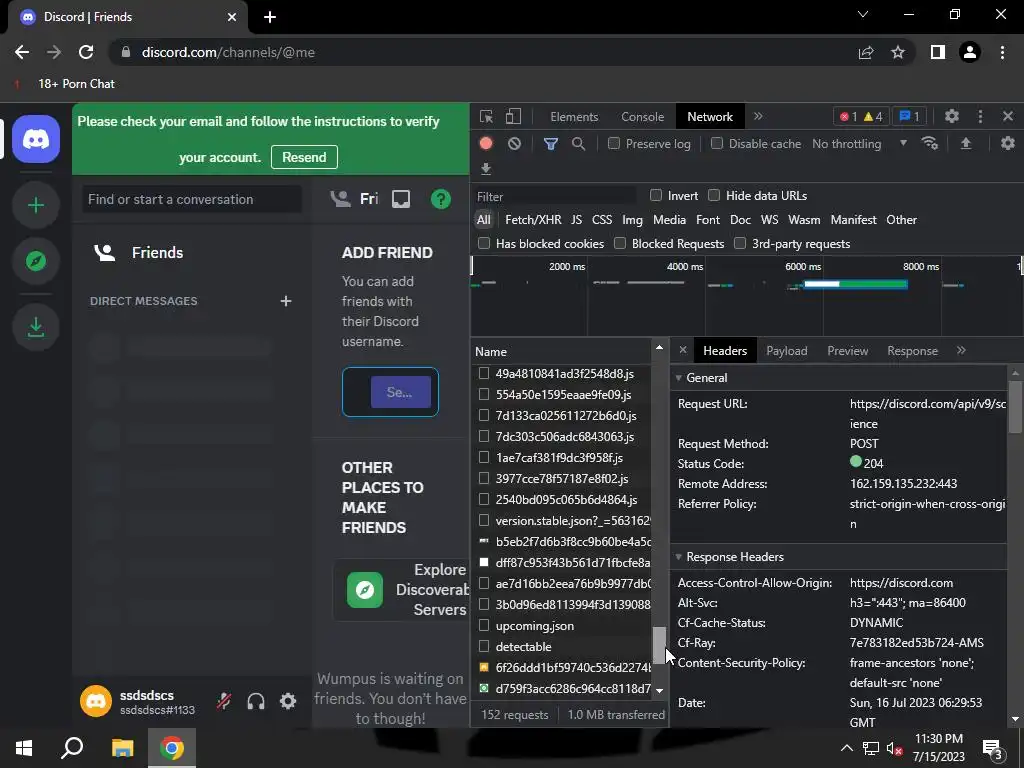Bookmark this page with star icon

click(898, 52)
